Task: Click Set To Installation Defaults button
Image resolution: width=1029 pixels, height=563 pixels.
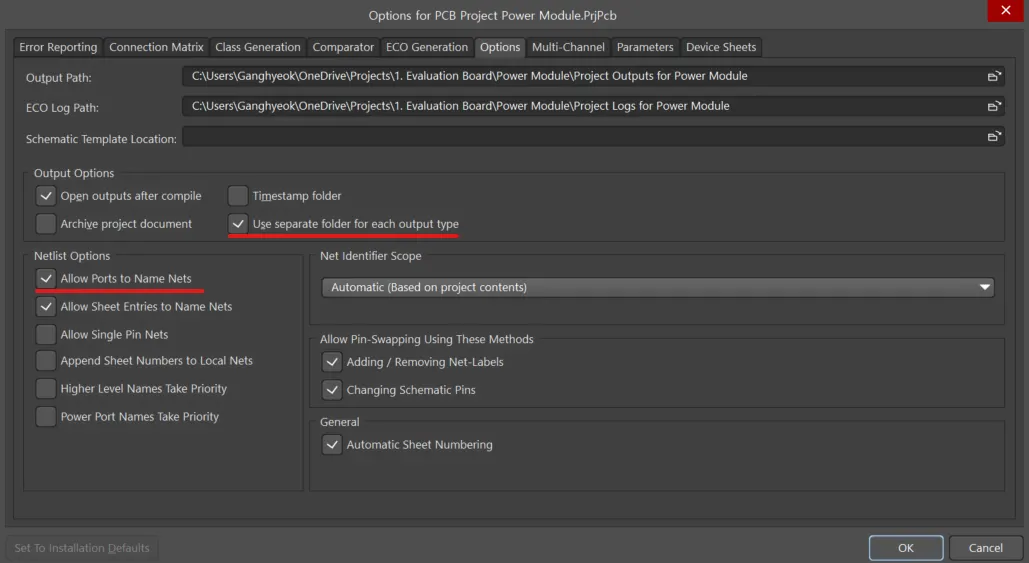Action: (82, 548)
